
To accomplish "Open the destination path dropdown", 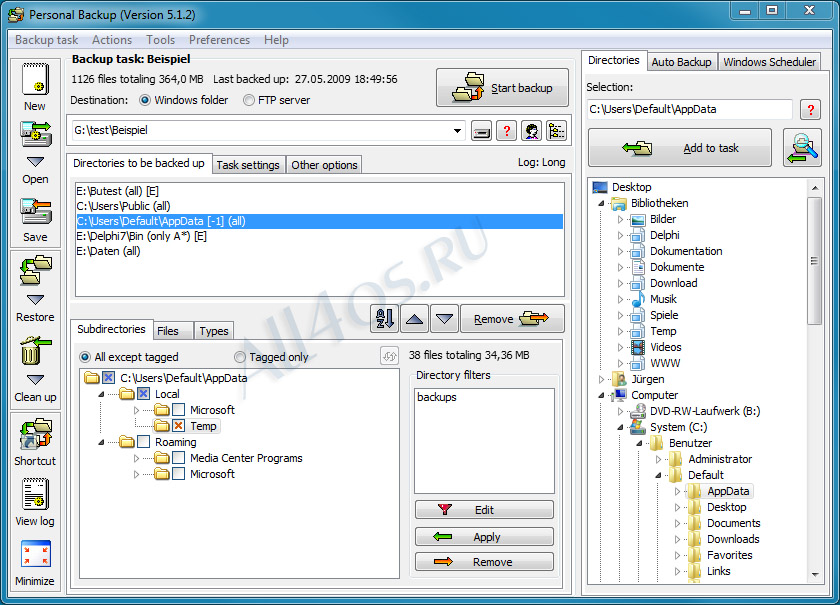I will [x=457, y=131].
